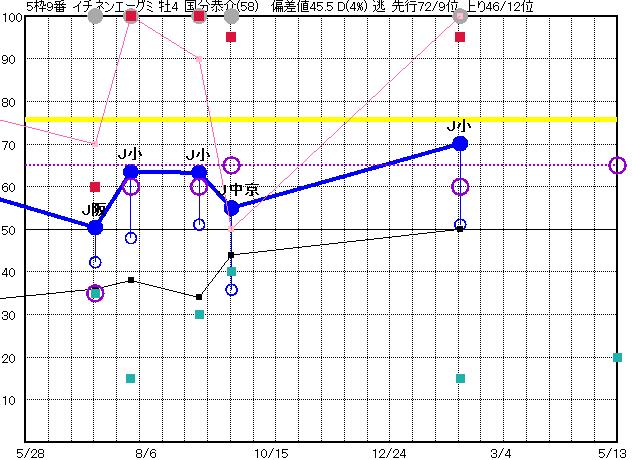Select the blue data point labeled J中京
632x460 pixels.
tap(231, 208)
